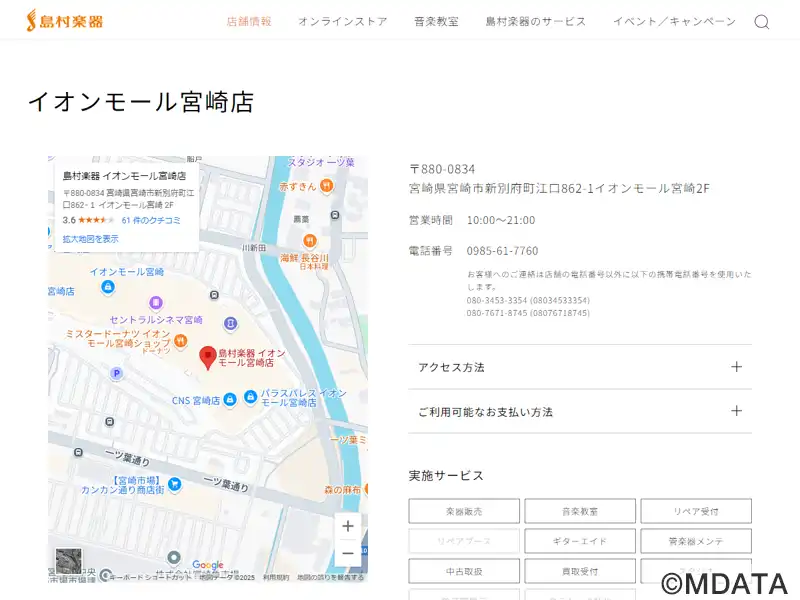Click the bus stop icon beside 霧業 label
The width and height of the screenshot is (800, 600).
tap(335, 215)
